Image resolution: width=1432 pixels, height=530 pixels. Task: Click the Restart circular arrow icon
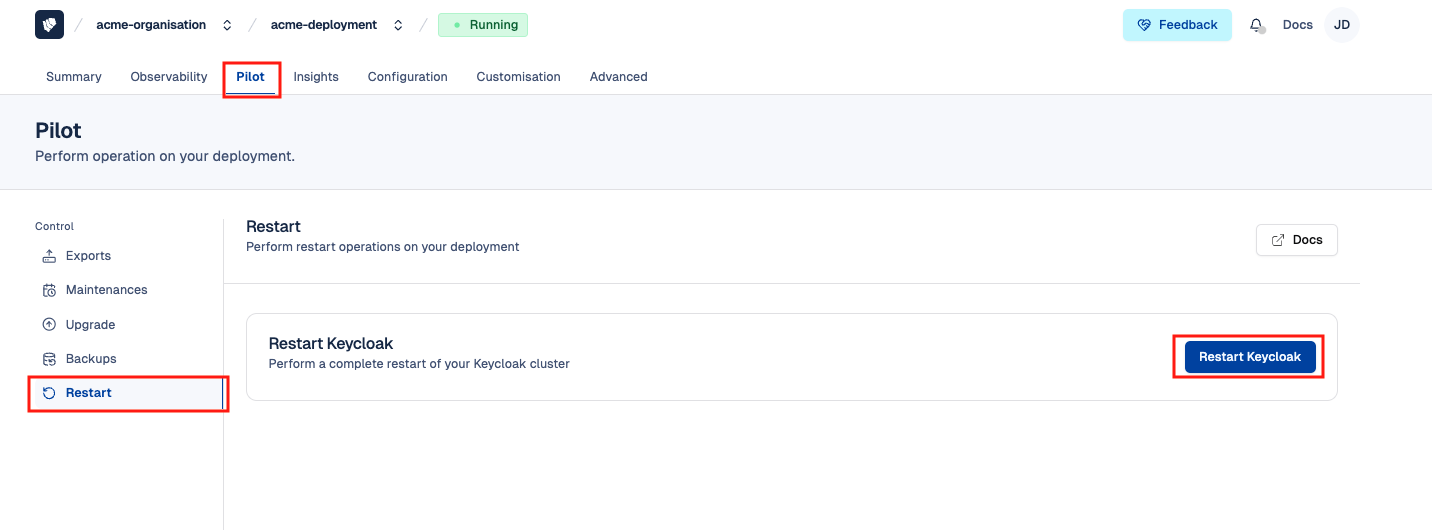pos(49,393)
